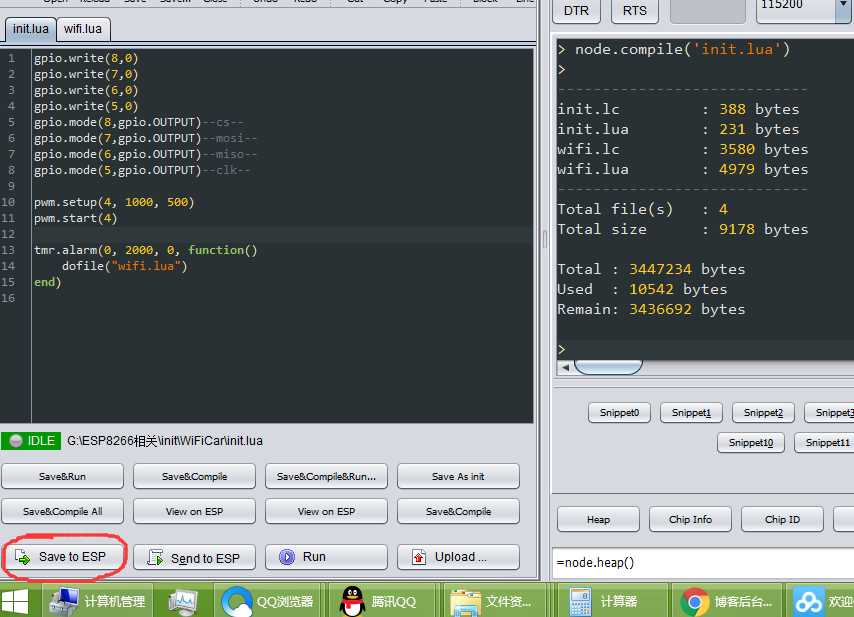
Task: Click the RTS button
Action: point(635,10)
